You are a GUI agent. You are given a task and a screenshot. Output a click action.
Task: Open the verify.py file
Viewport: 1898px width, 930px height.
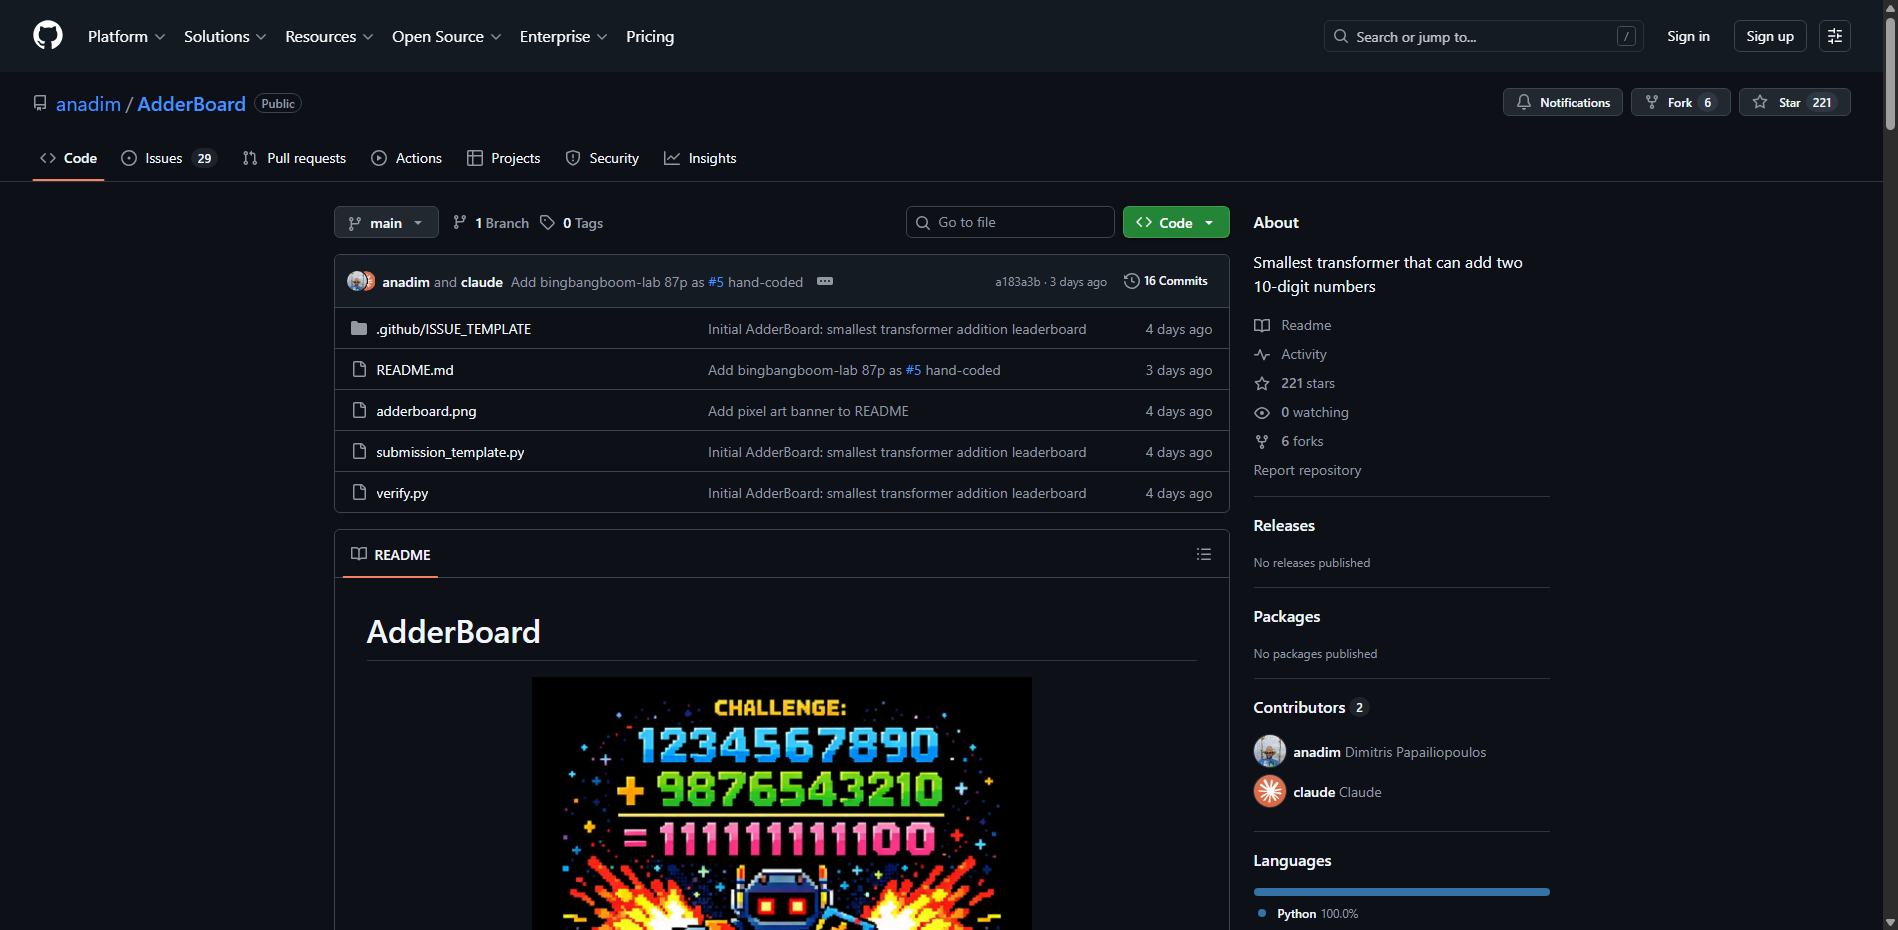click(402, 493)
